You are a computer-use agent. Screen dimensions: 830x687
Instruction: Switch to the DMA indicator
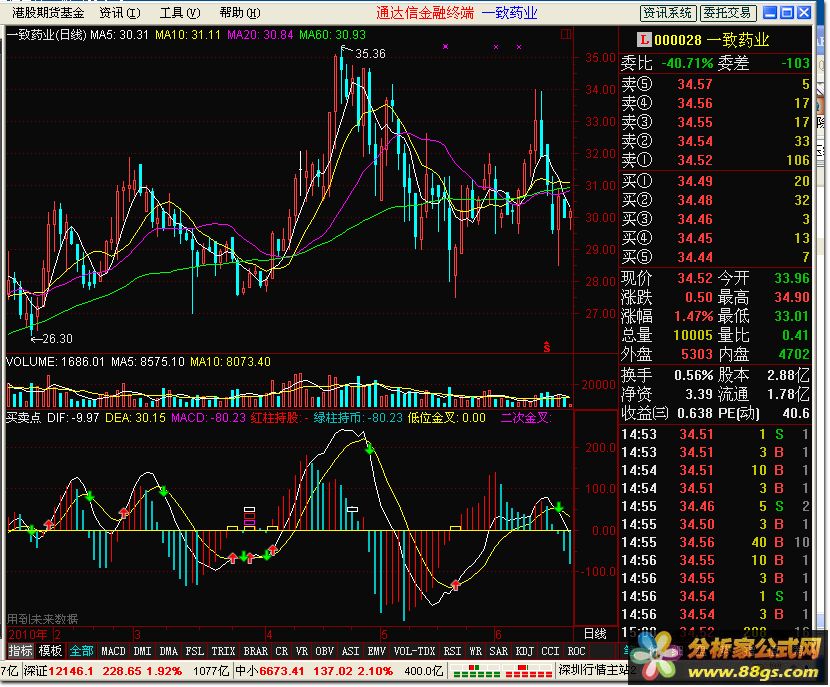169,651
